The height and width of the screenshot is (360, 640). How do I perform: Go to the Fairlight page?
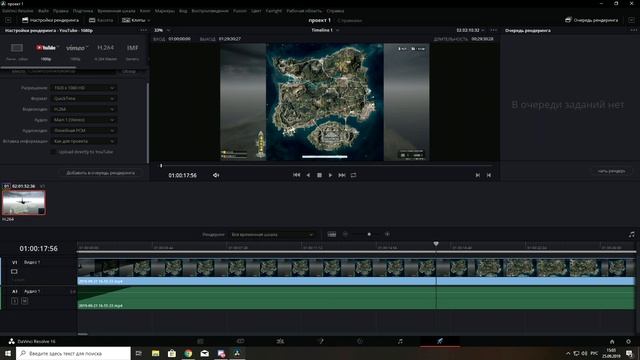400,341
